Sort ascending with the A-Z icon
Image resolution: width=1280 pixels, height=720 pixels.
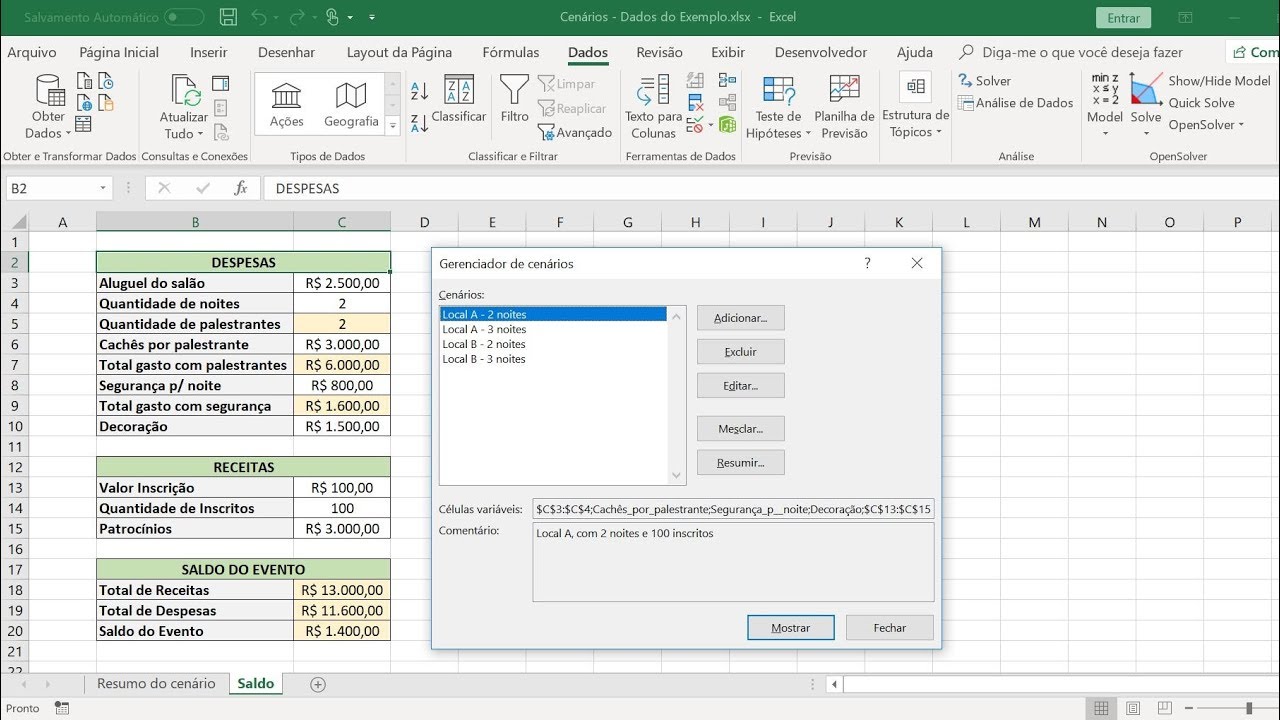pyautogui.click(x=420, y=91)
